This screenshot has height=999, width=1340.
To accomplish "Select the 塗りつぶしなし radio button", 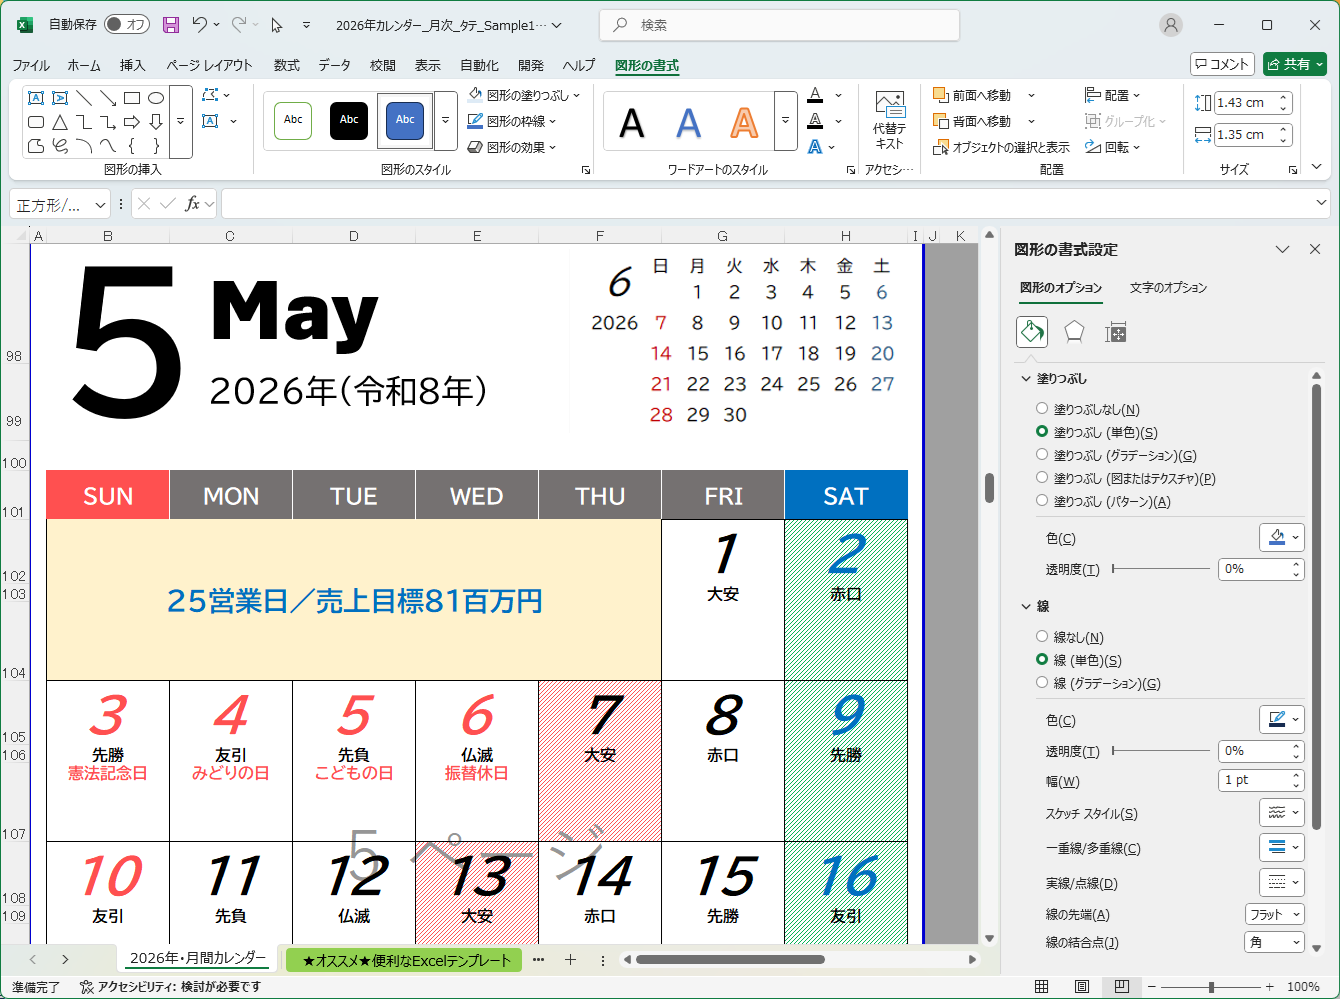I will click(x=1041, y=408).
